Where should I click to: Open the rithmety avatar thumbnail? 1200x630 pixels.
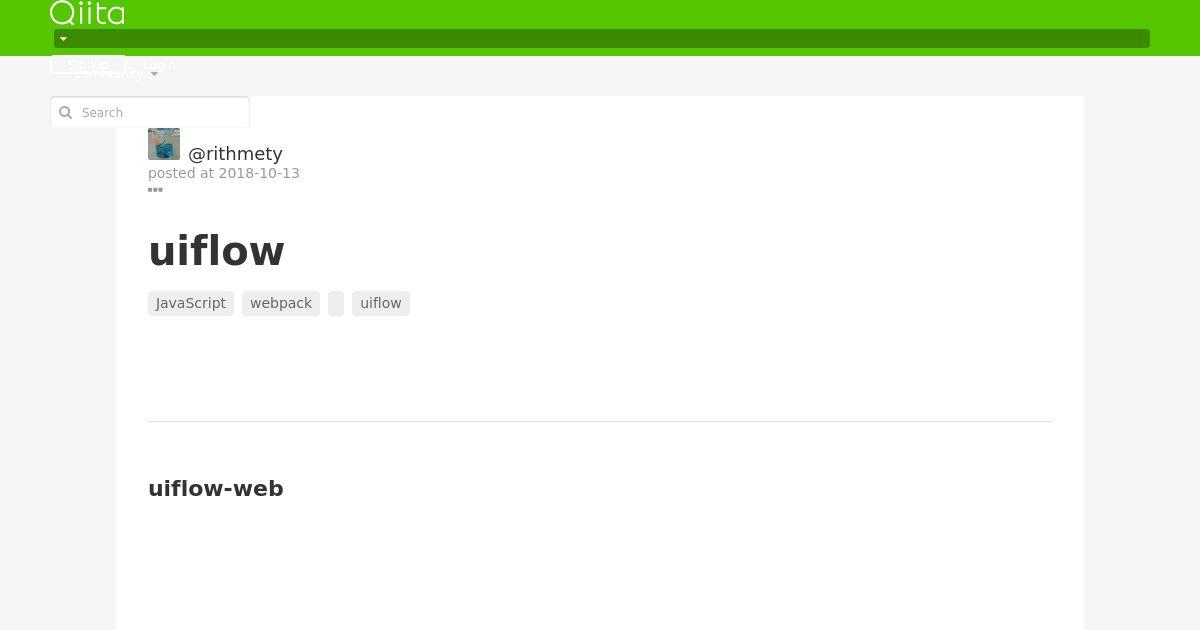point(164,144)
